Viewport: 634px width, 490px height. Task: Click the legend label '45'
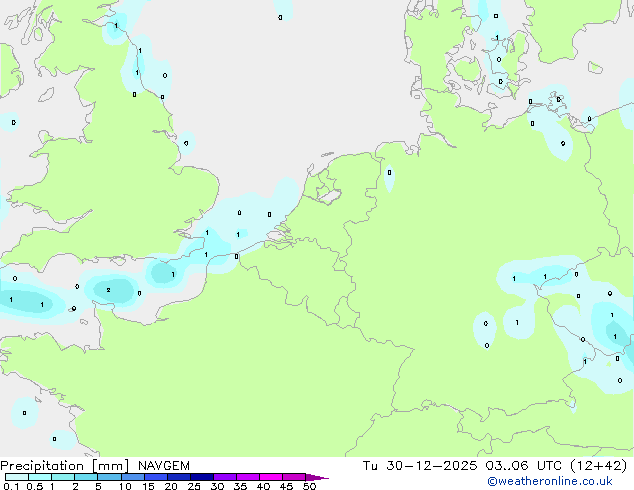point(286,486)
